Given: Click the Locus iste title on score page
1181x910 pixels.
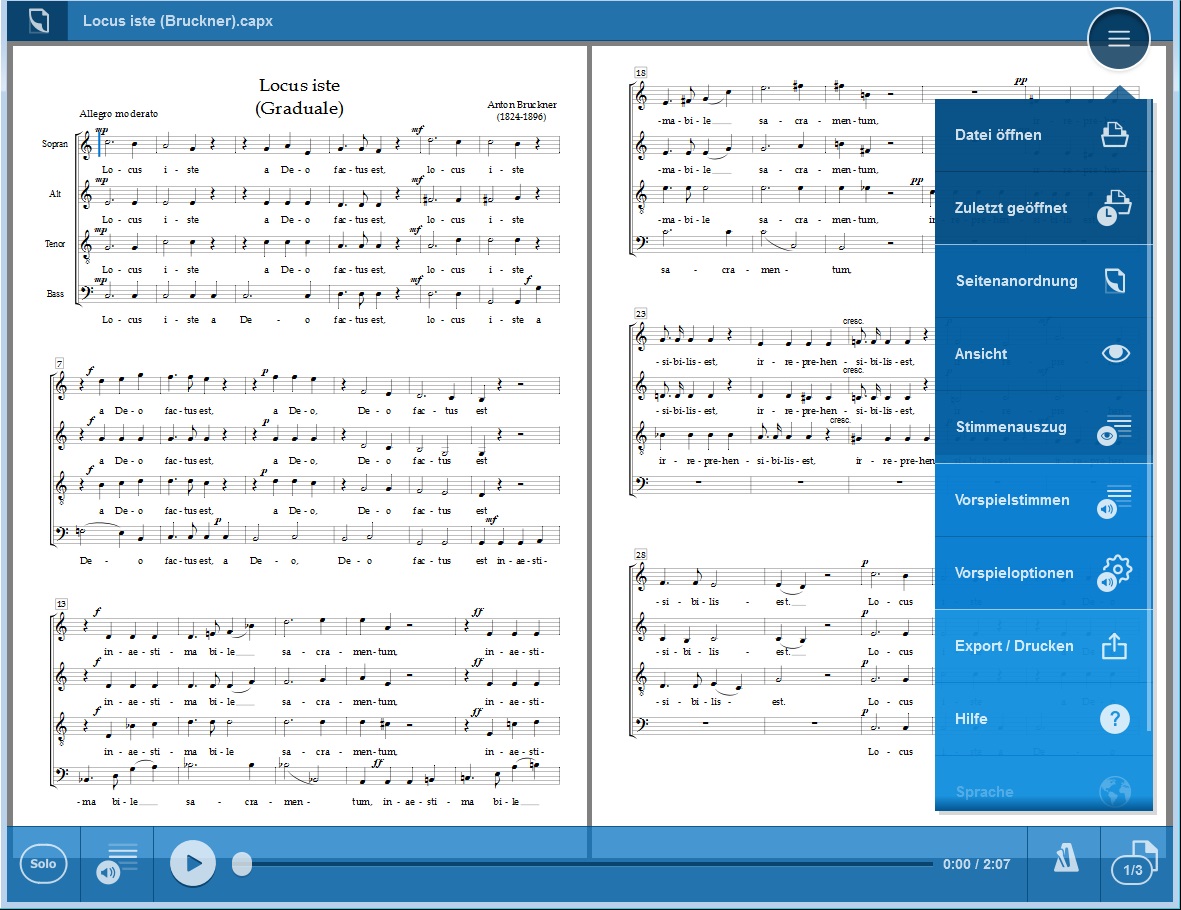Looking at the screenshot, I should pos(299,86).
